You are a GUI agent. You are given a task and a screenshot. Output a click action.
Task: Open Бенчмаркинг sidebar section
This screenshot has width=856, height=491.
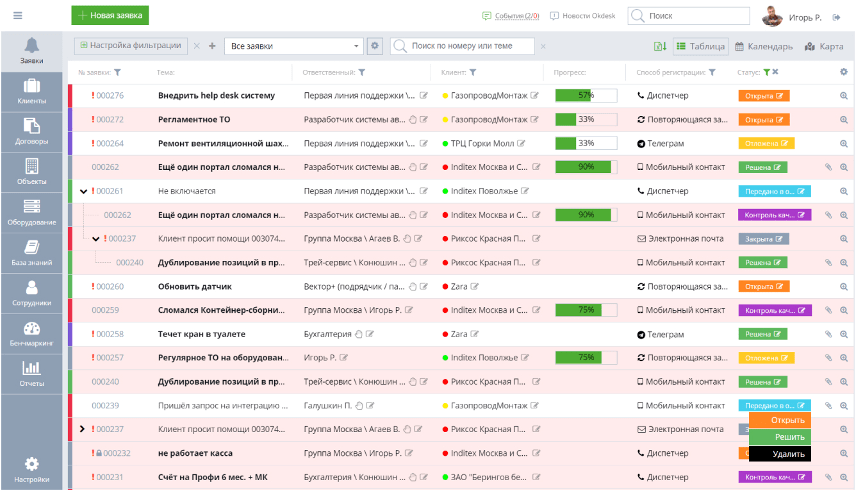coord(31,333)
